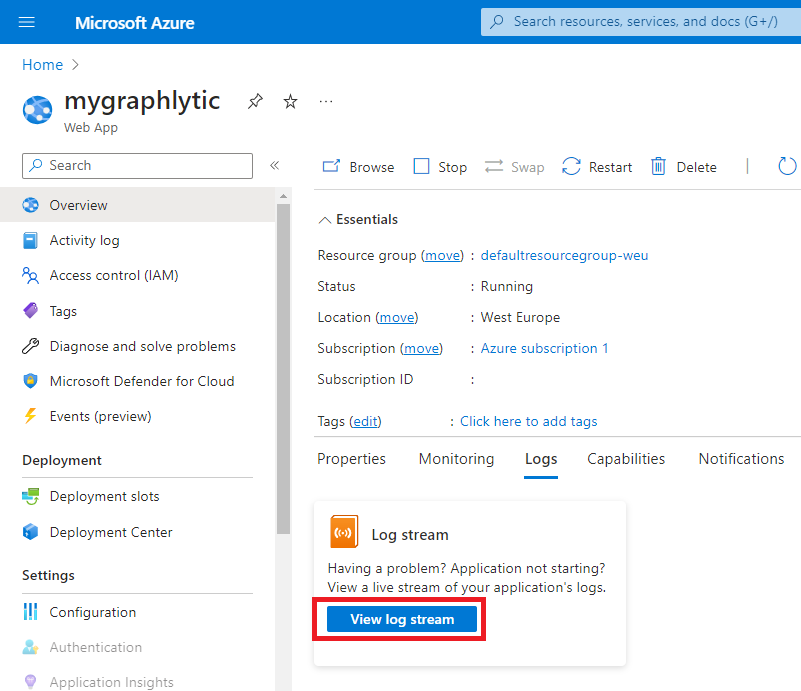Go to Deployment Center
This screenshot has height=691, width=801.
click(x=110, y=532)
